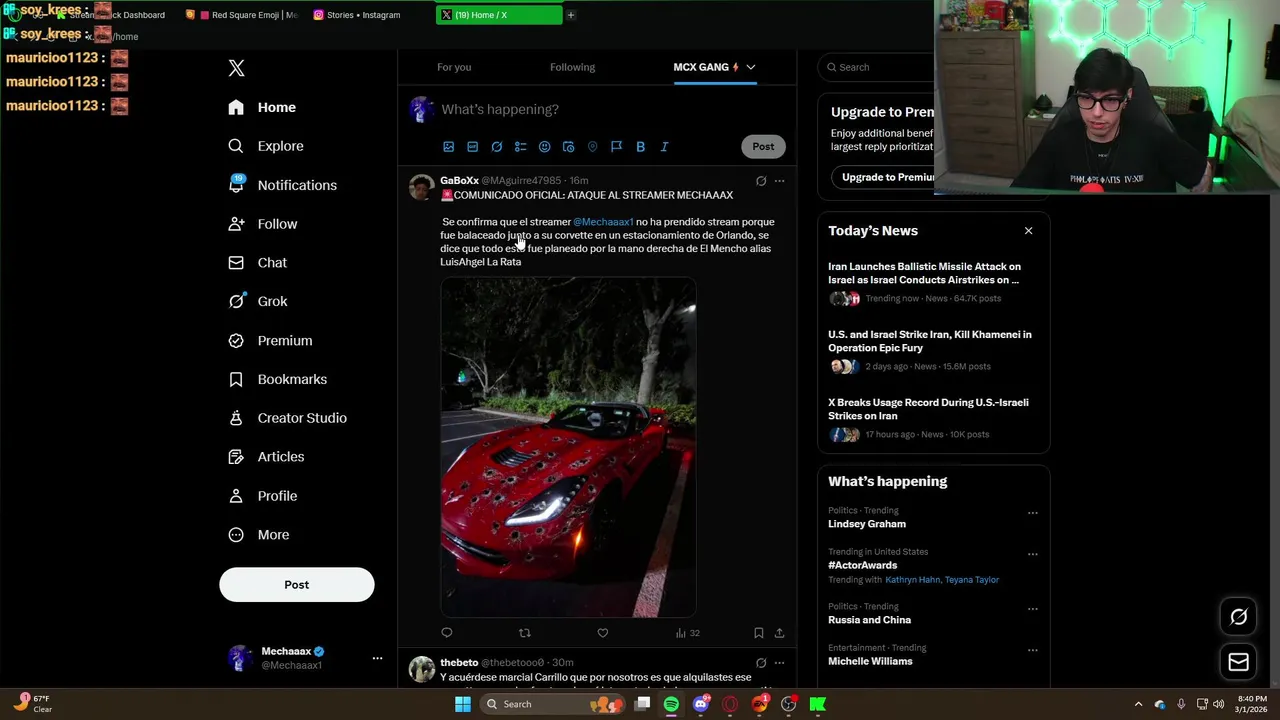Add media with the composer image icon
The image size is (1280, 720).
click(x=449, y=147)
